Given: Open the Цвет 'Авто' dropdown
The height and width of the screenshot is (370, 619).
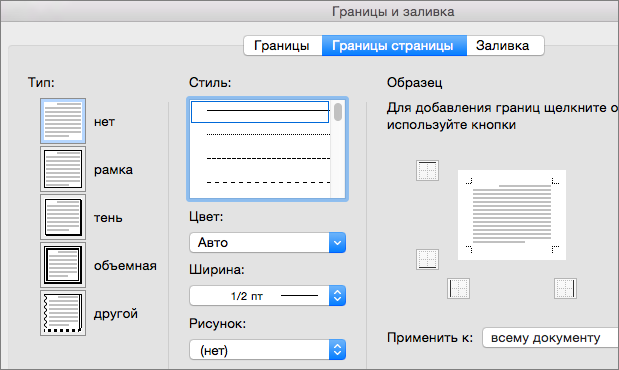Looking at the screenshot, I should point(267,242).
